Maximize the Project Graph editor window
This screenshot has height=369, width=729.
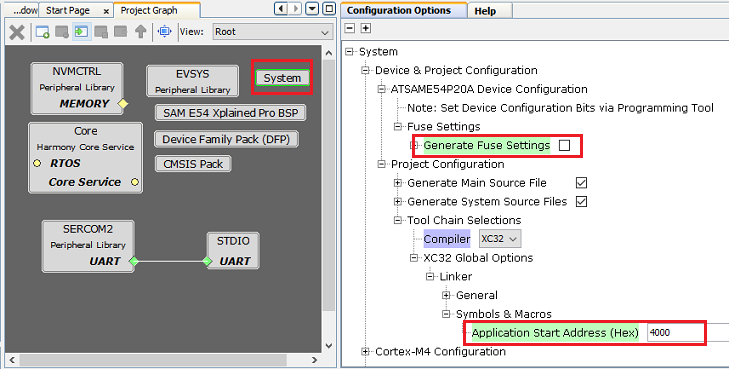click(329, 9)
